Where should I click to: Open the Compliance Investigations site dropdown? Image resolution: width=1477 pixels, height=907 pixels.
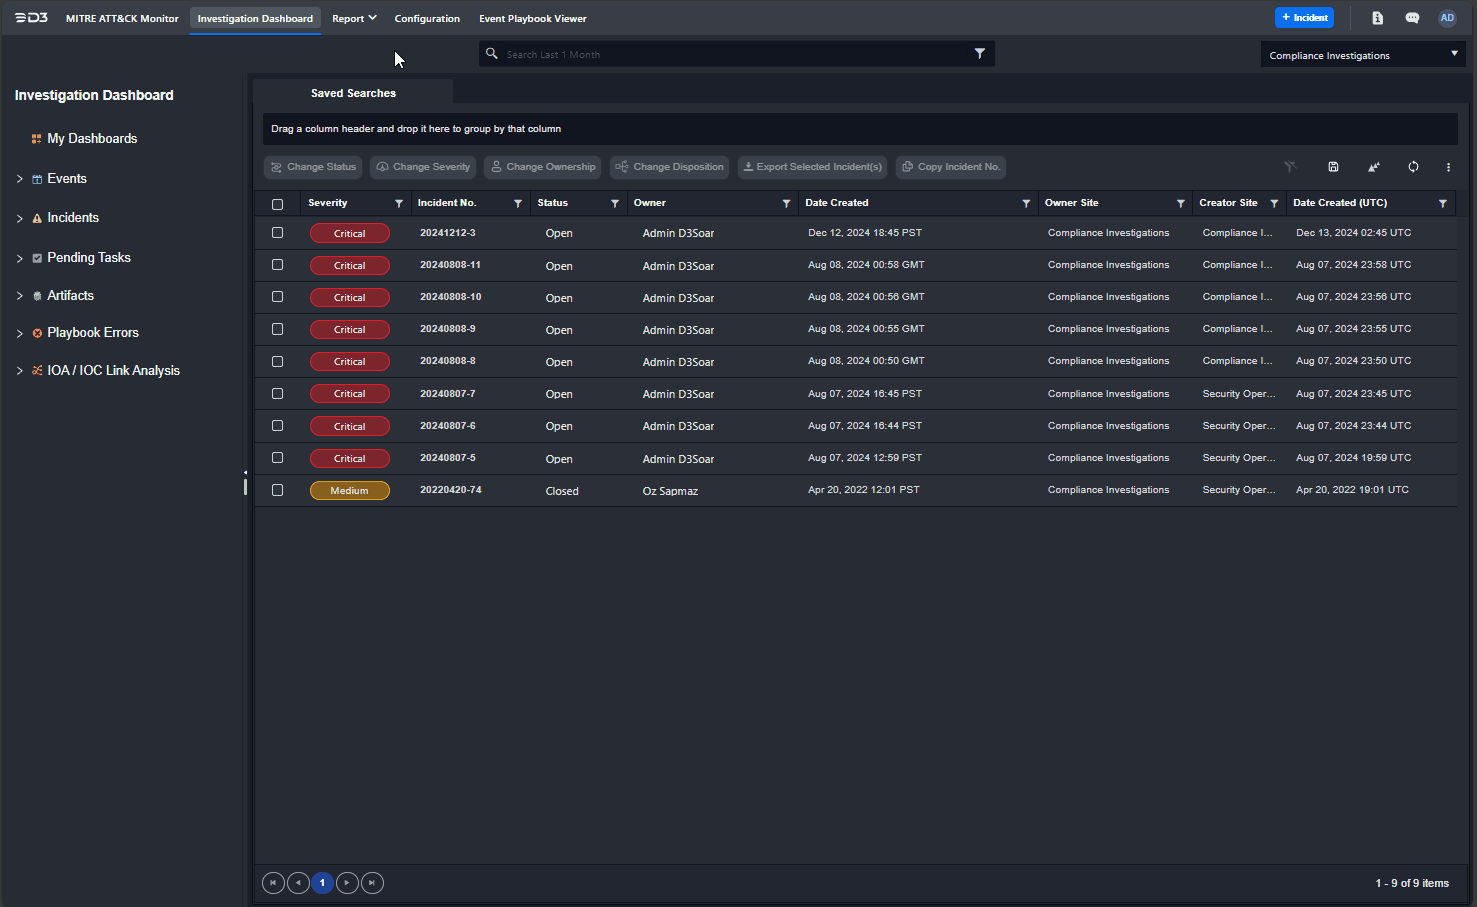tap(1362, 55)
